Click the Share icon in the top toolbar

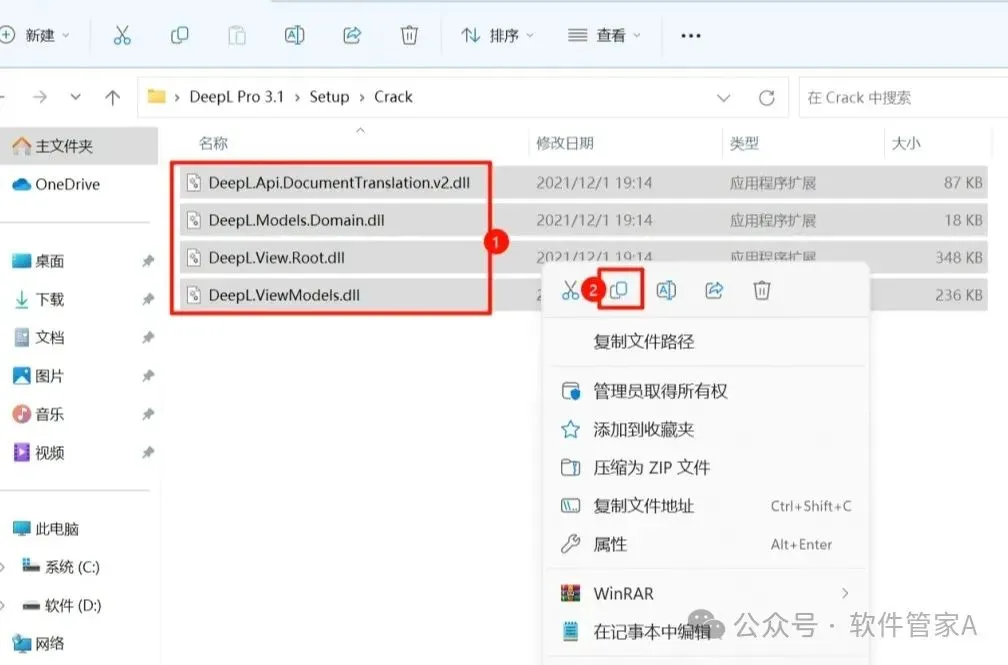352,35
